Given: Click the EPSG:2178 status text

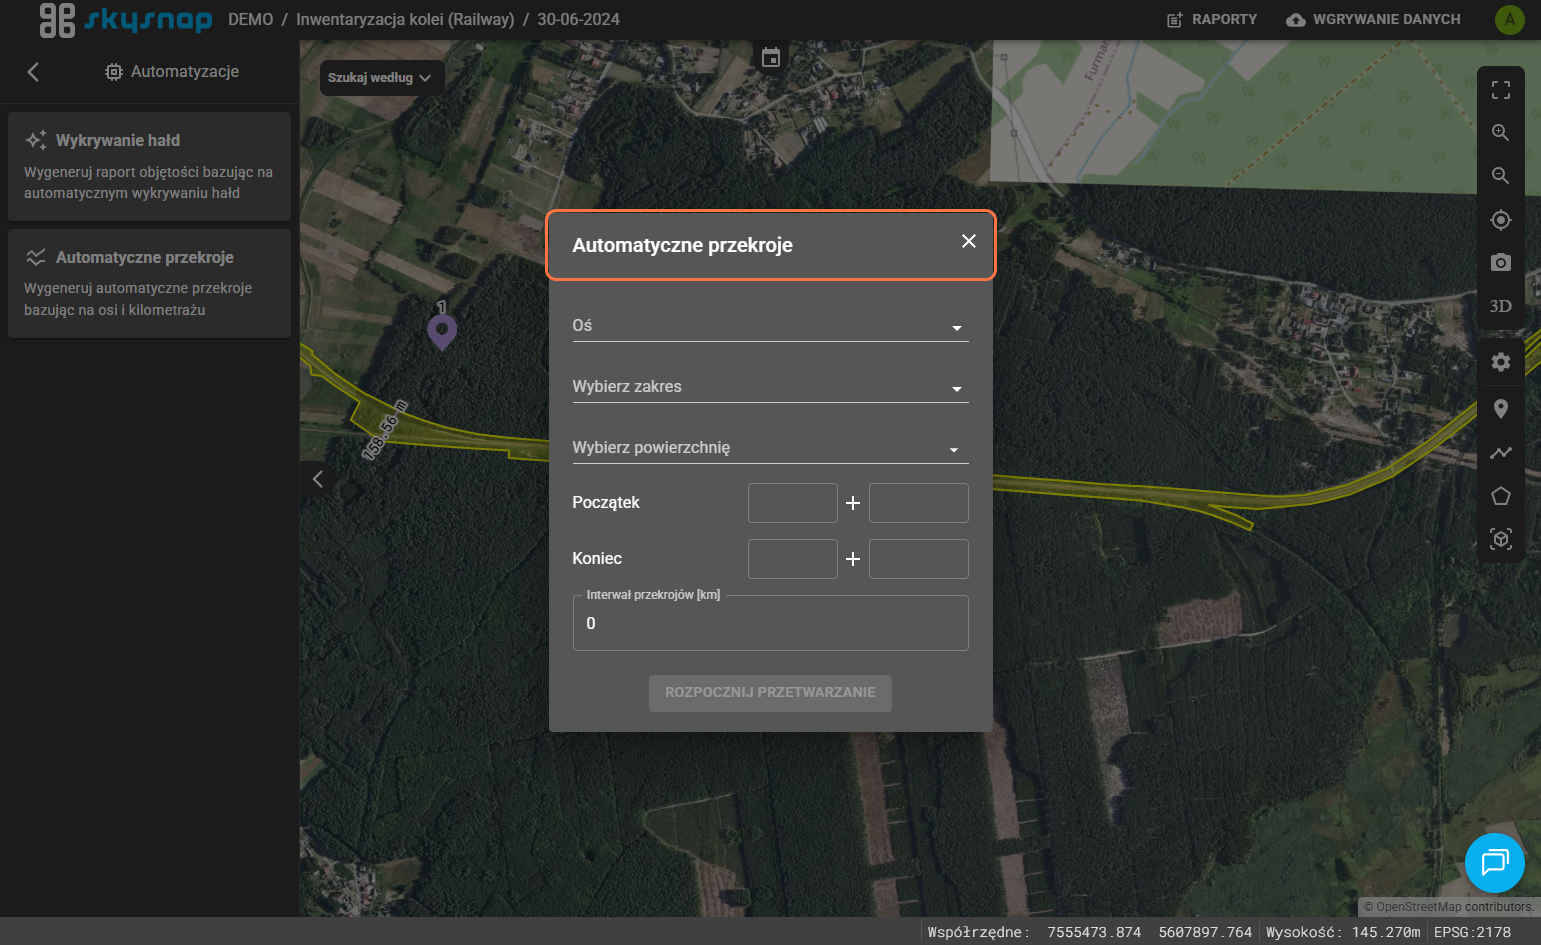Looking at the screenshot, I should pos(1472,932).
